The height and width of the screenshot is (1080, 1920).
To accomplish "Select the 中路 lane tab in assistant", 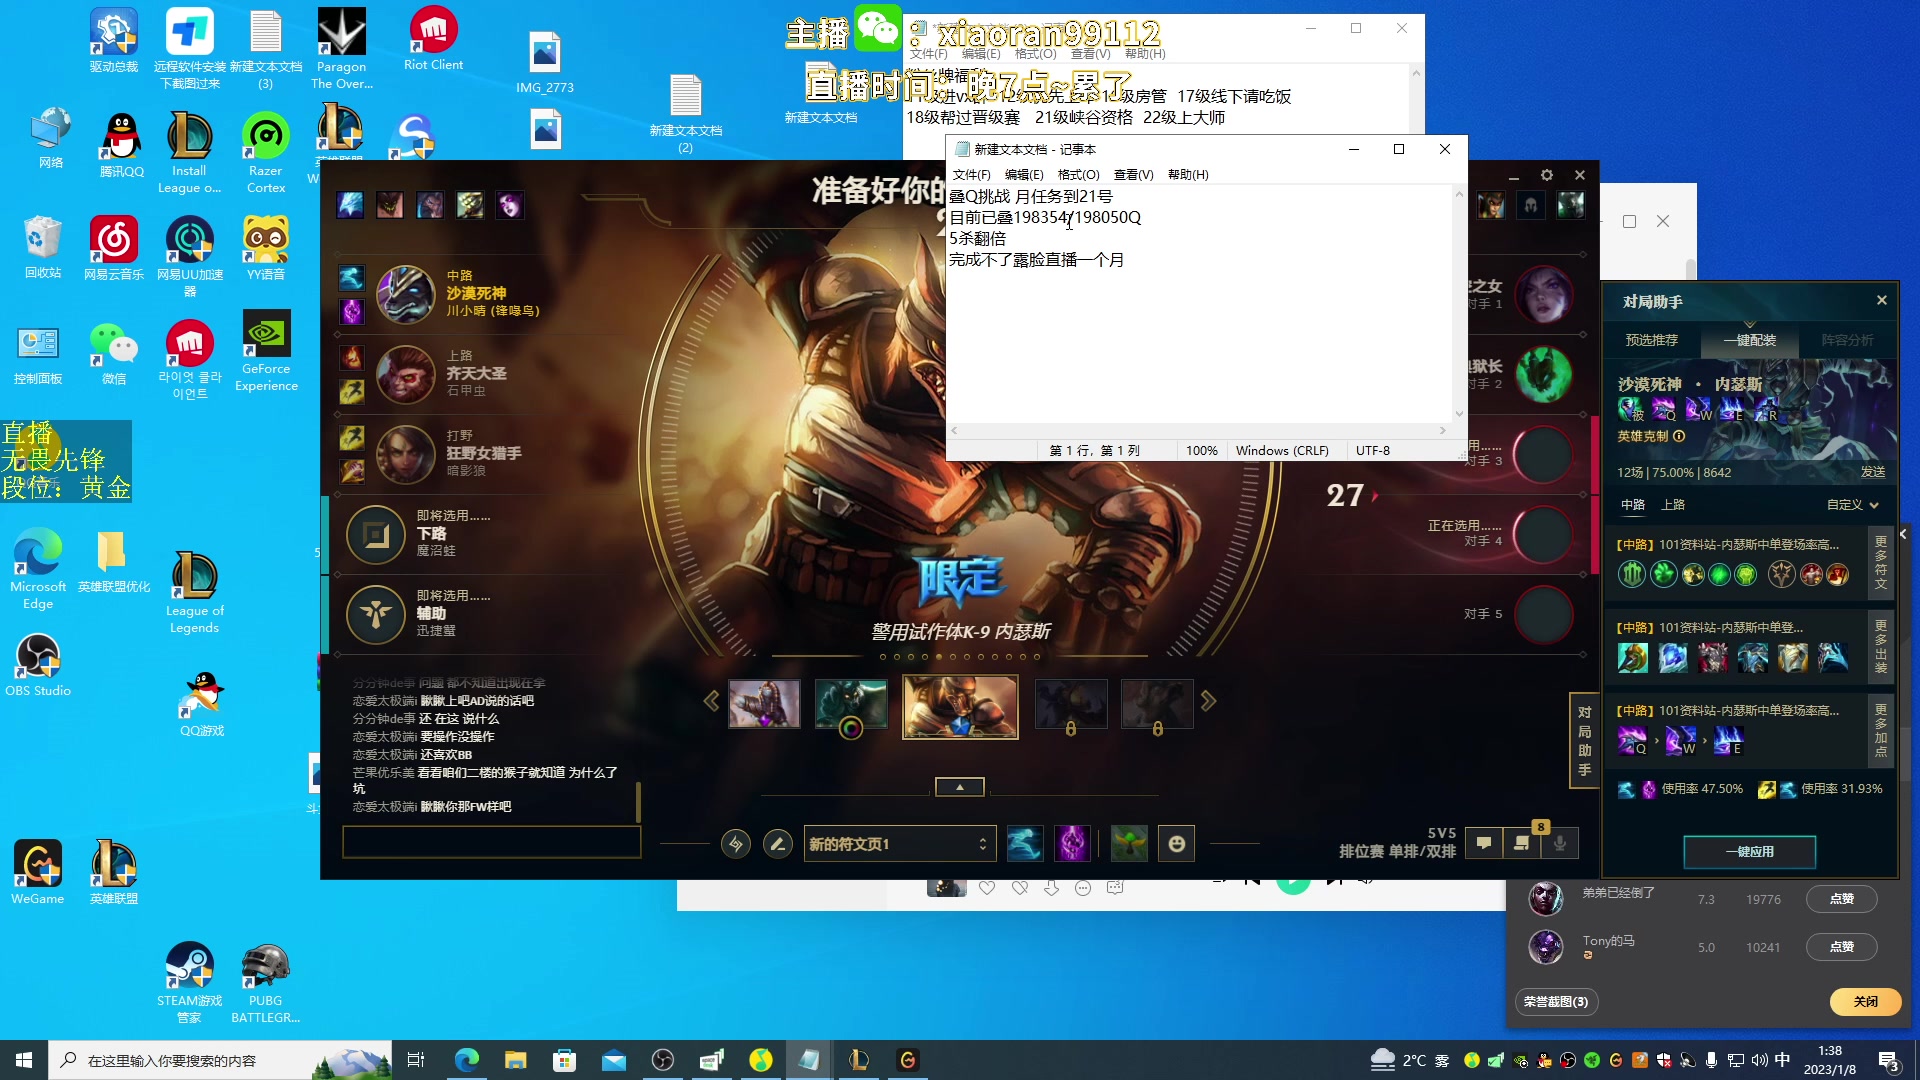I will 1633,505.
